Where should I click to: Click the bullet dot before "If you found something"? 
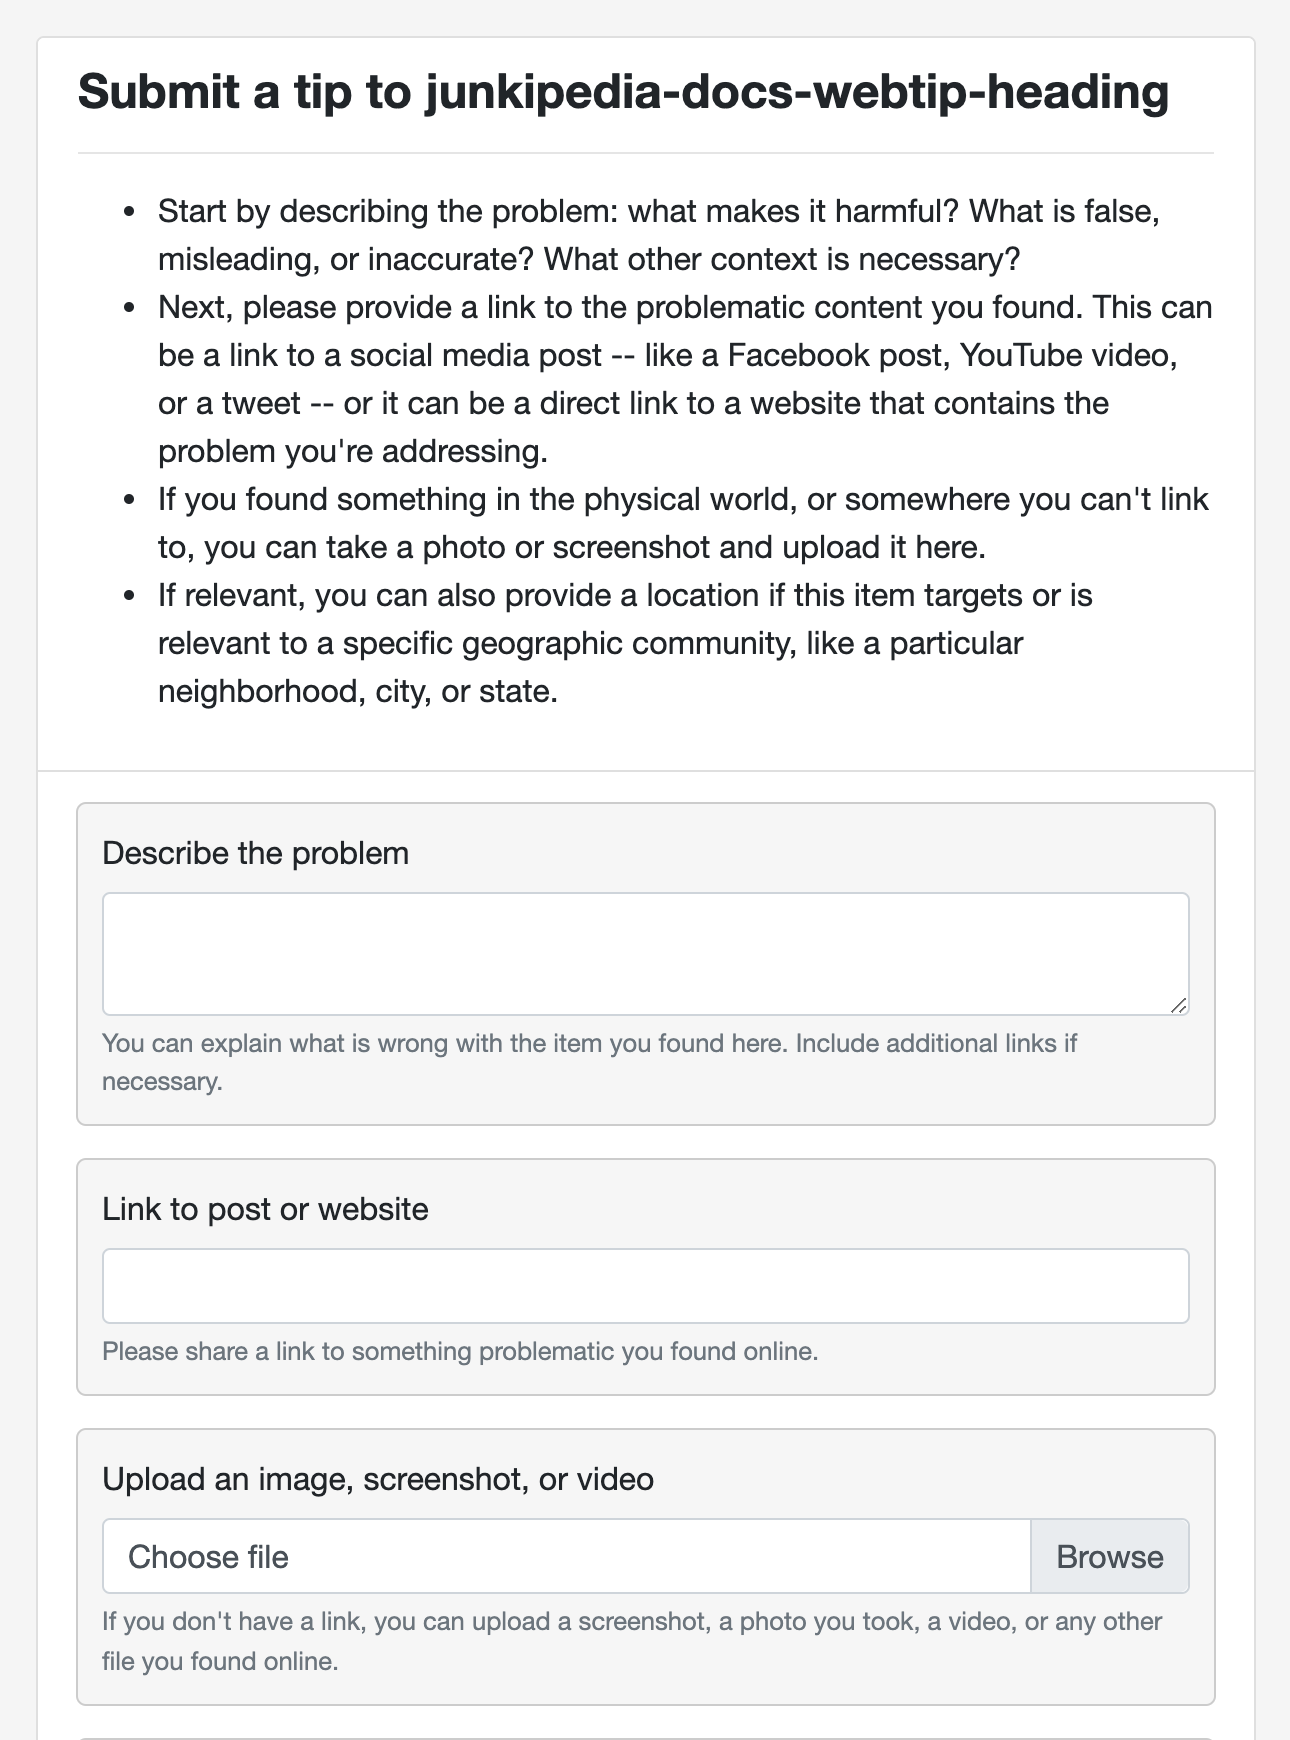[129, 500]
